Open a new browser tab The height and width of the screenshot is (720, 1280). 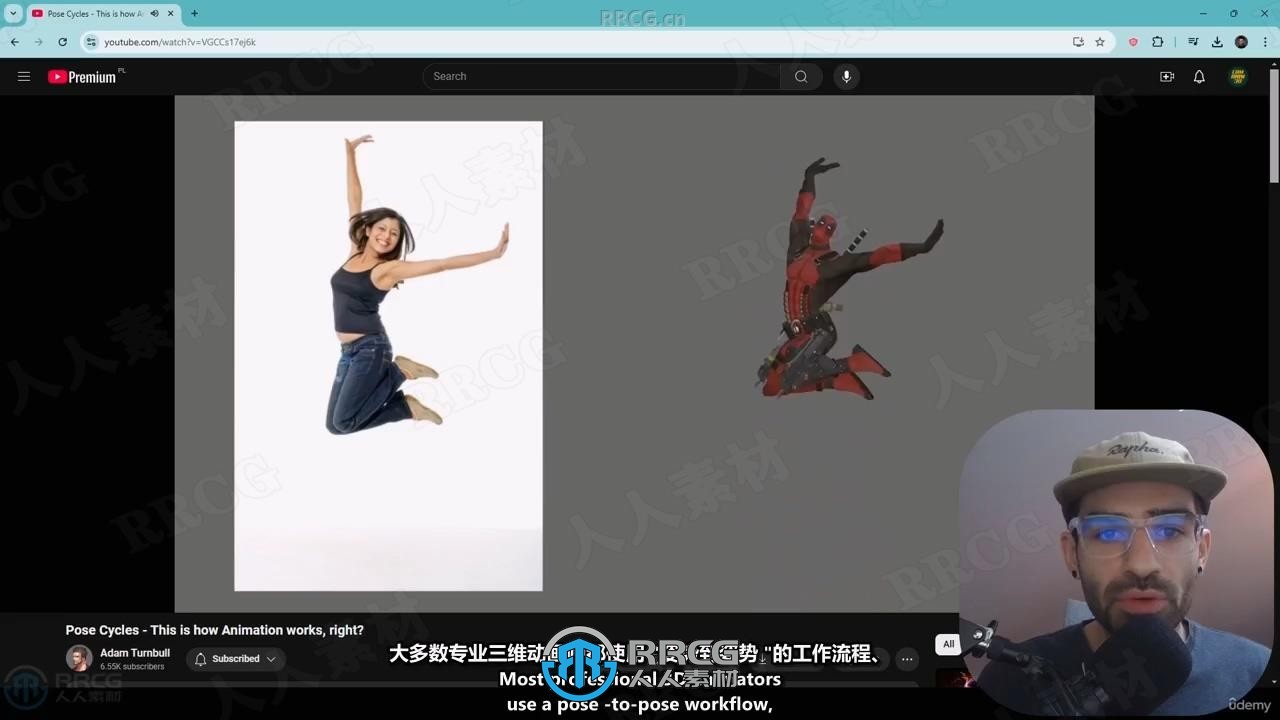[194, 14]
